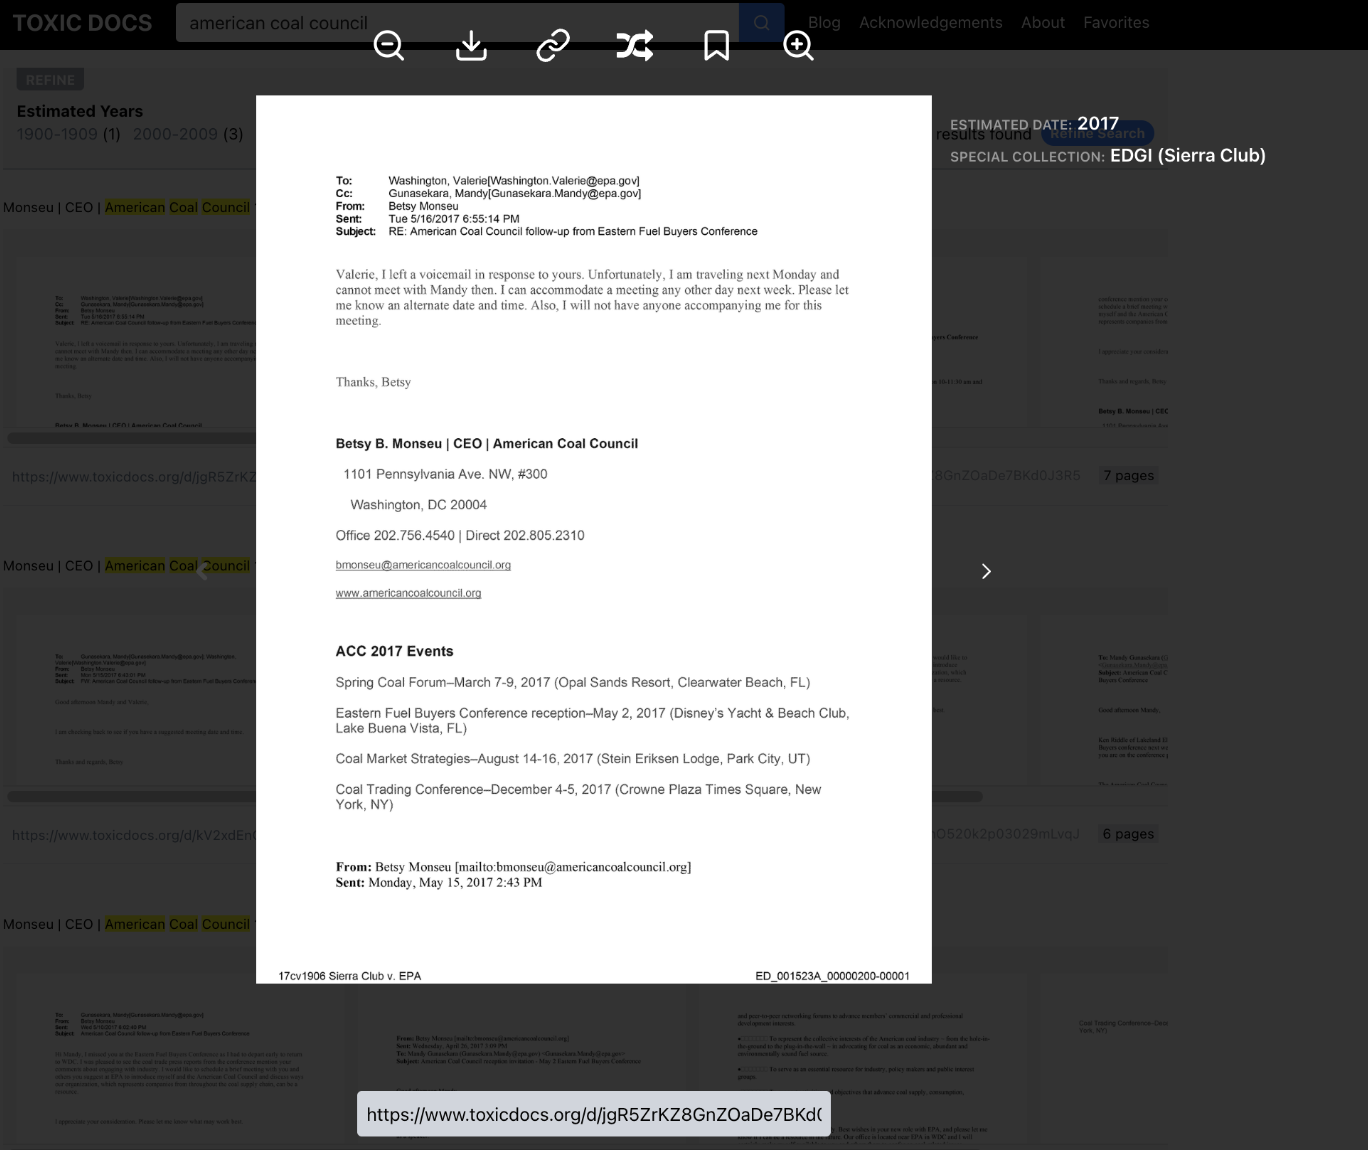Open the Blog page
This screenshot has height=1150, width=1368.
[x=824, y=22]
